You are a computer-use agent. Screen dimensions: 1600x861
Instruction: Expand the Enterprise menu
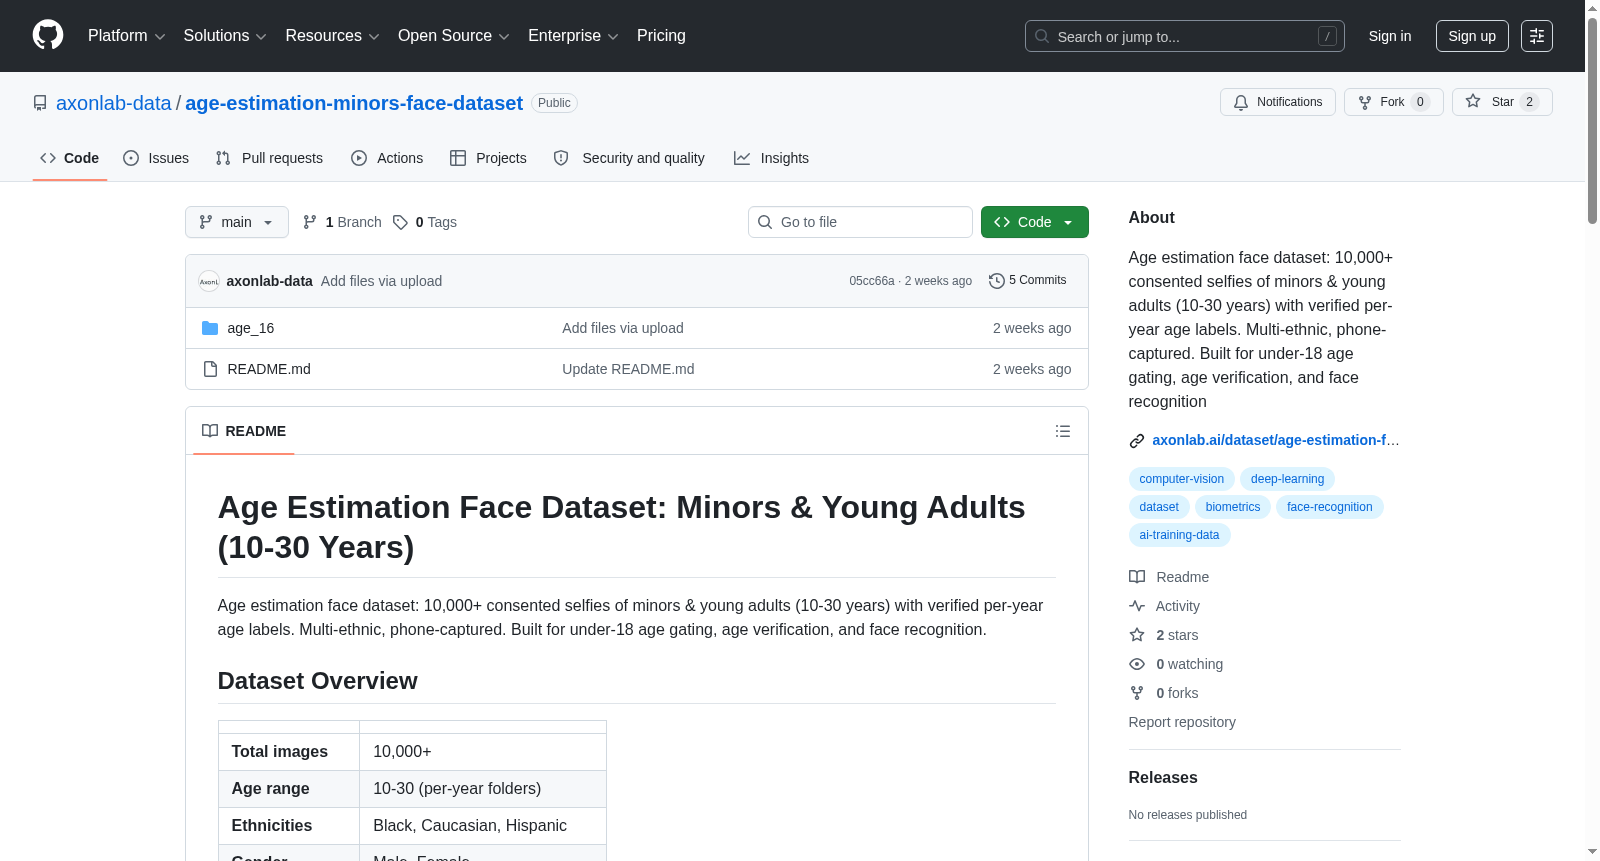pos(573,36)
